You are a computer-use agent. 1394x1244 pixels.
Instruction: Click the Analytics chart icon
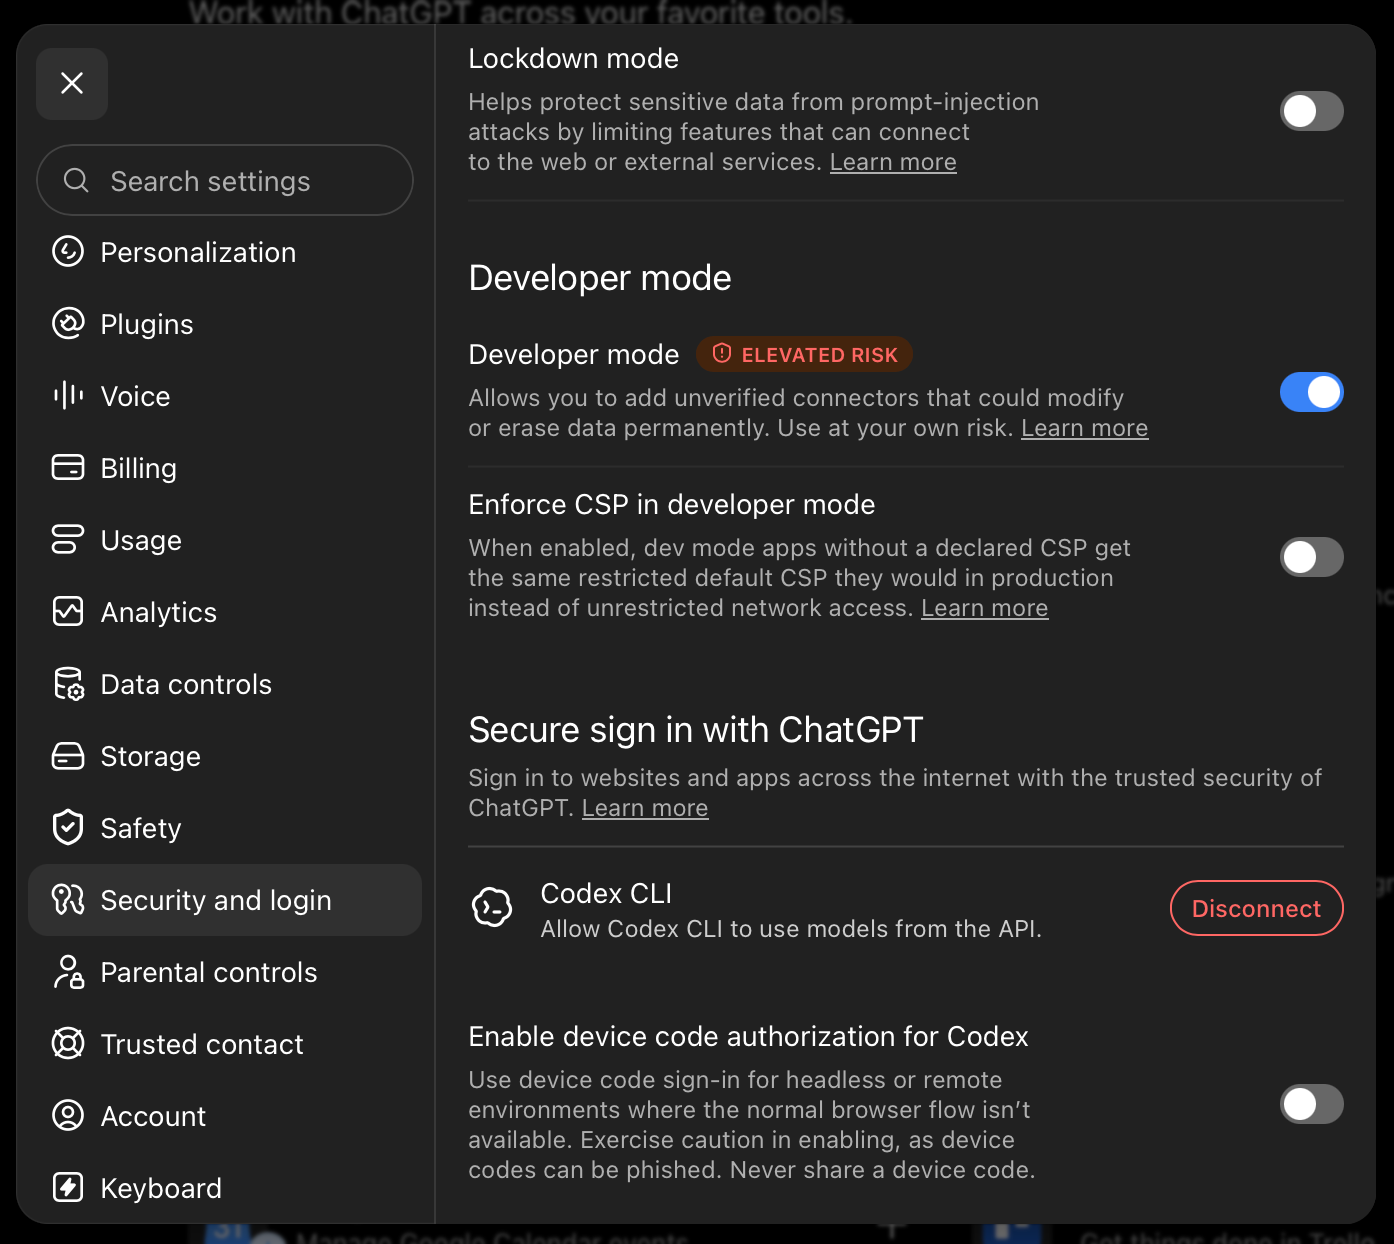[68, 612]
